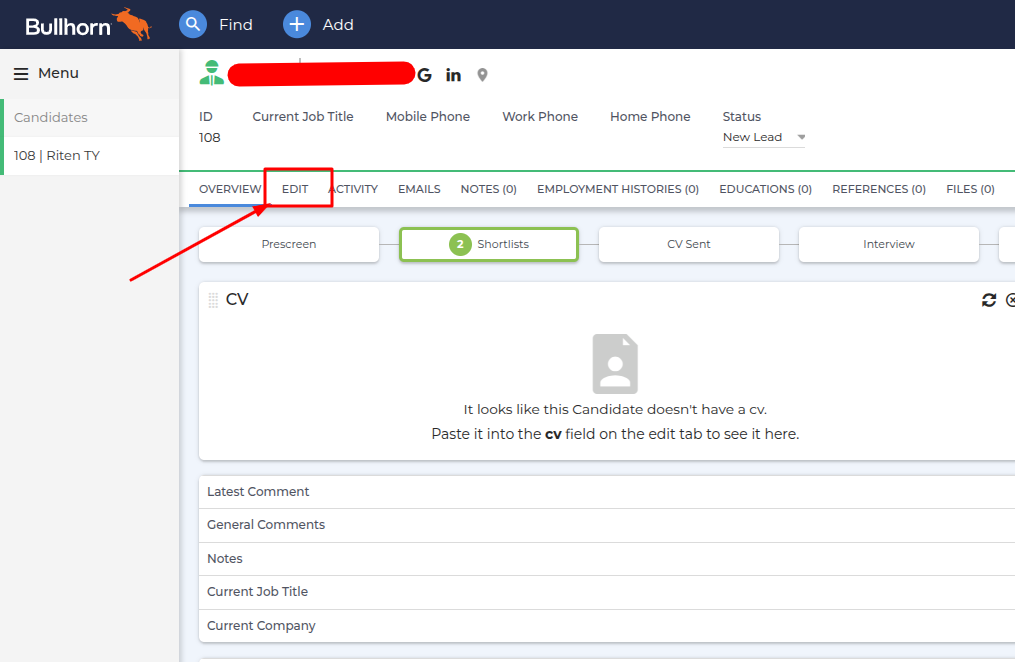Select the NOTES (0) tab
The image size is (1015, 662).
(488, 188)
